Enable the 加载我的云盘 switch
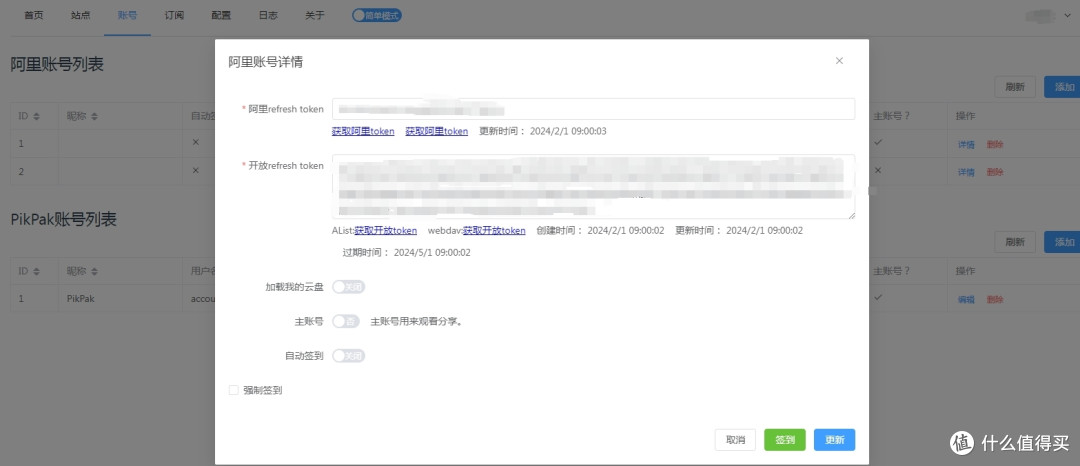Screen dimensions: 1080x466 pyautogui.click(x=349, y=286)
